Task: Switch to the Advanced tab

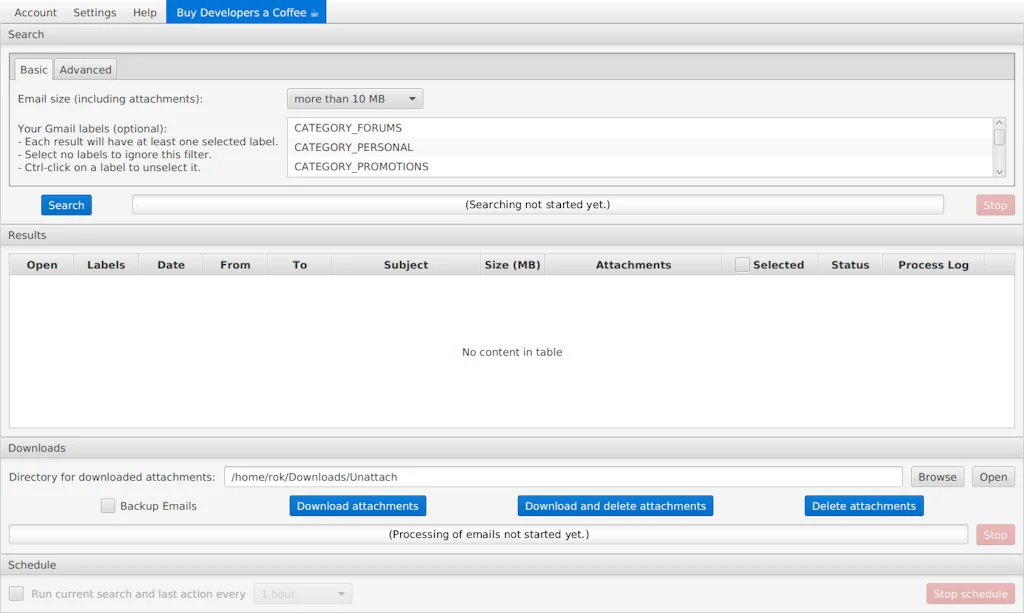Action: pos(85,69)
